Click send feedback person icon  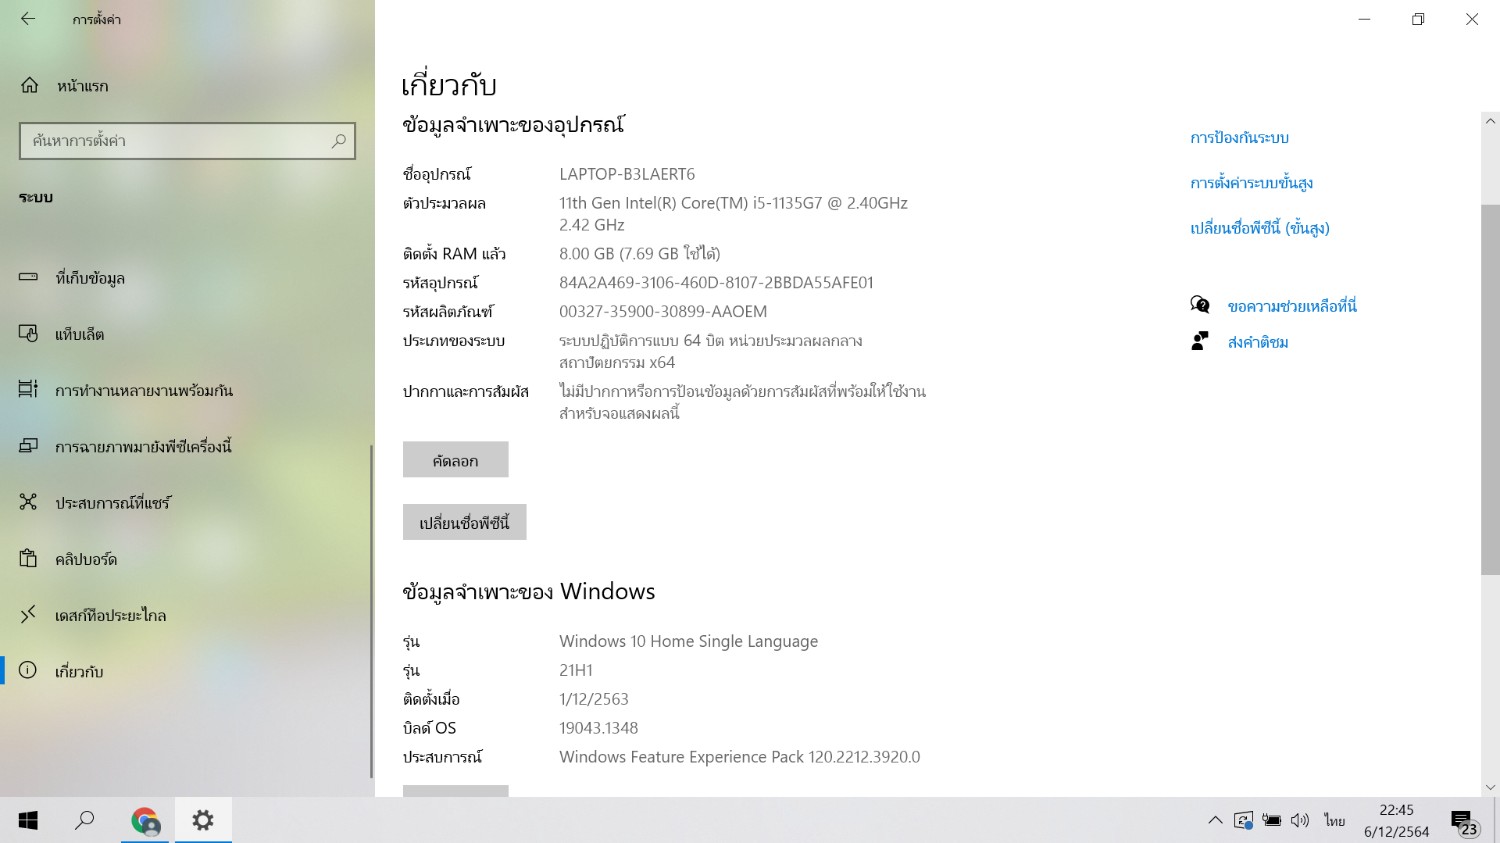1200,341
